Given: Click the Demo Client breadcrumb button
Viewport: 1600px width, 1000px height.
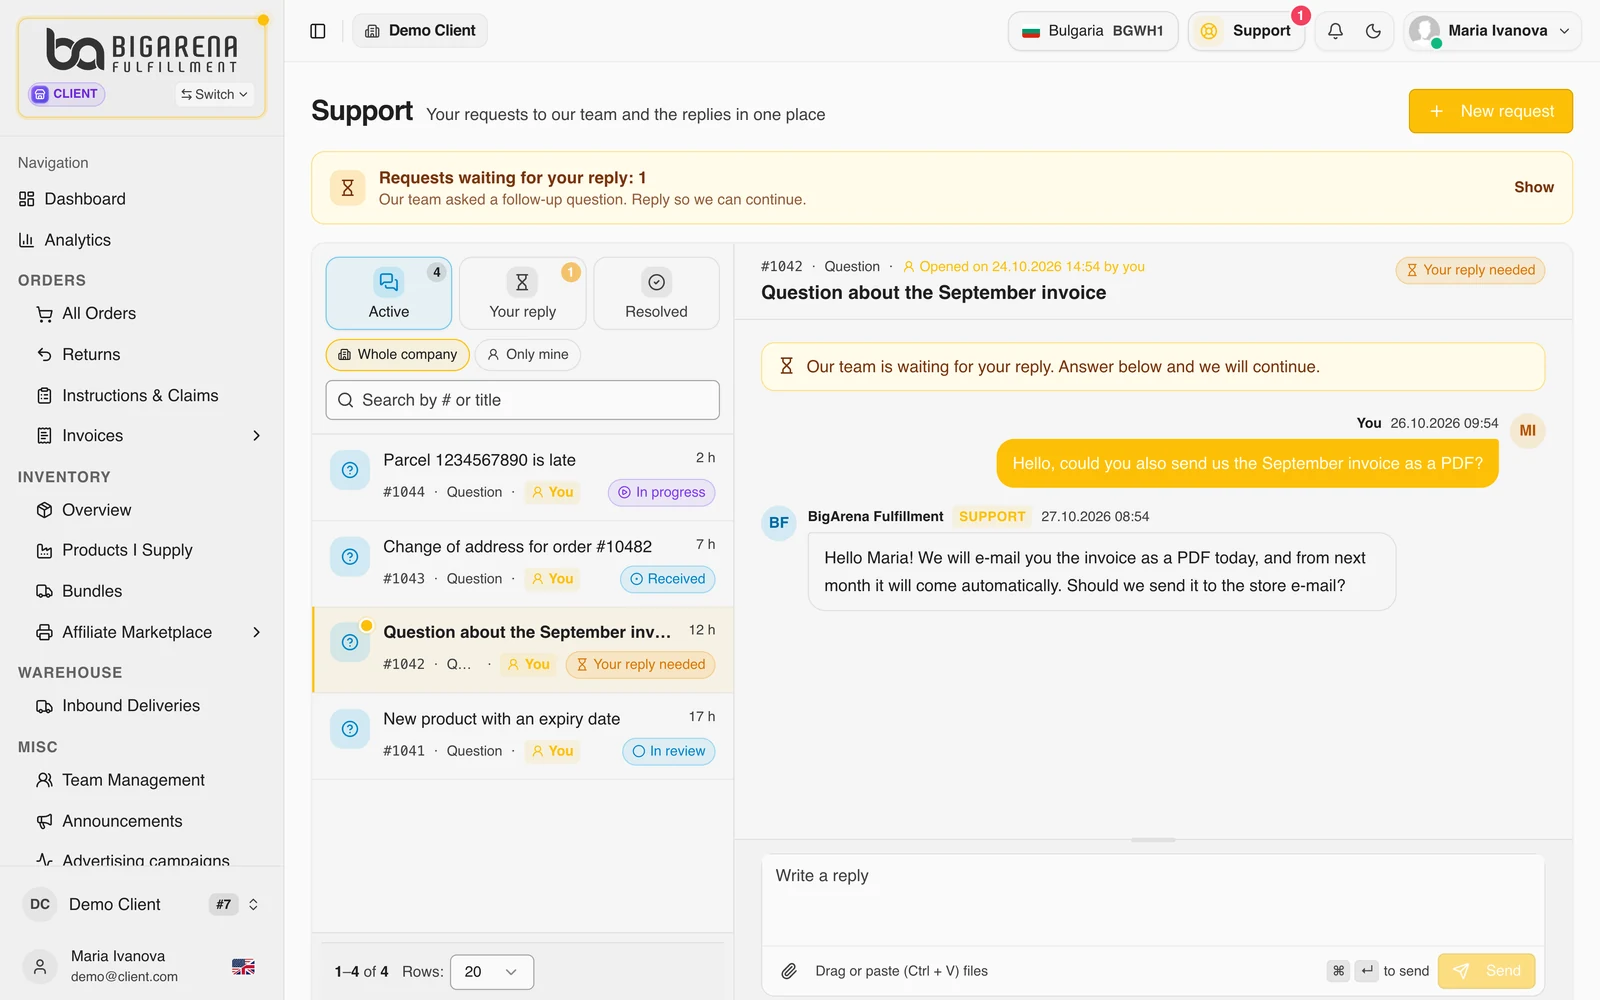Looking at the screenshot, I should pyautogui.click(x=420, y=31).
